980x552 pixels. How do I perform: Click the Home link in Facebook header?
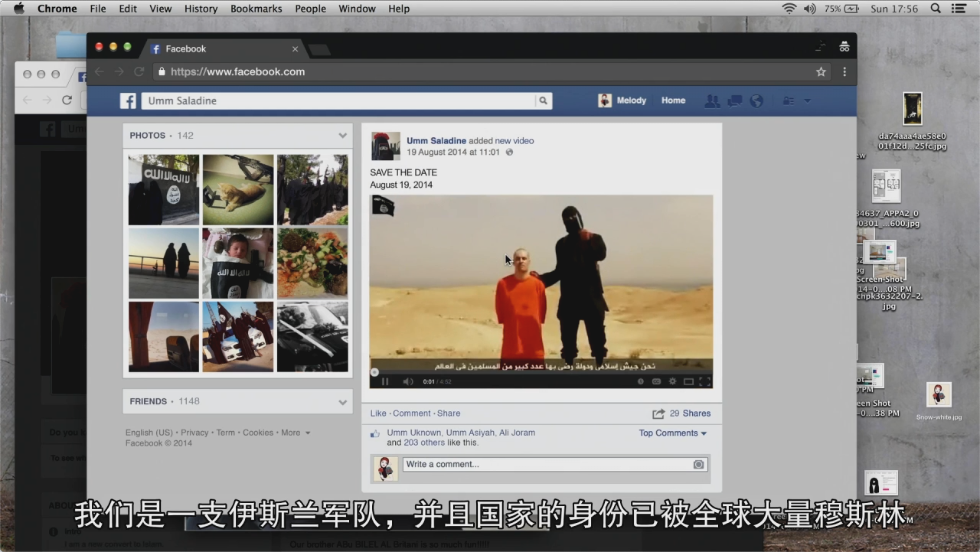click(673, 101)
